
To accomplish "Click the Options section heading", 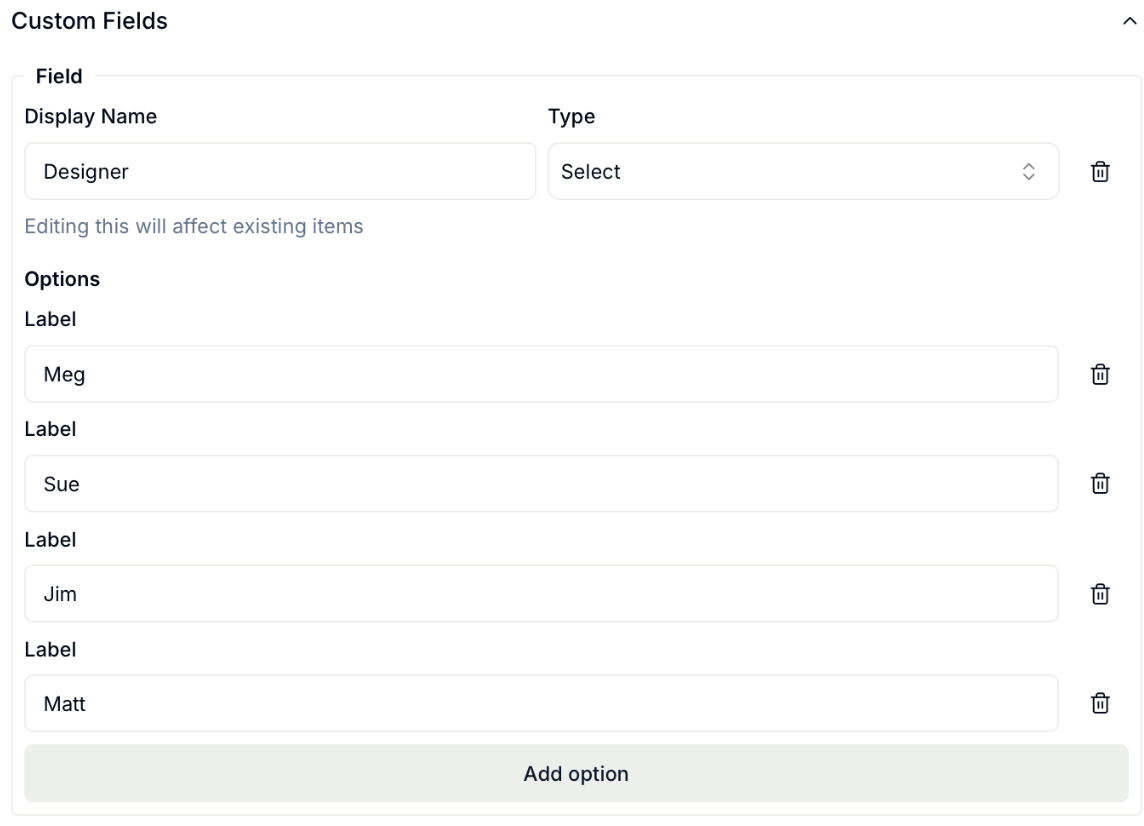I will (62, 279).
